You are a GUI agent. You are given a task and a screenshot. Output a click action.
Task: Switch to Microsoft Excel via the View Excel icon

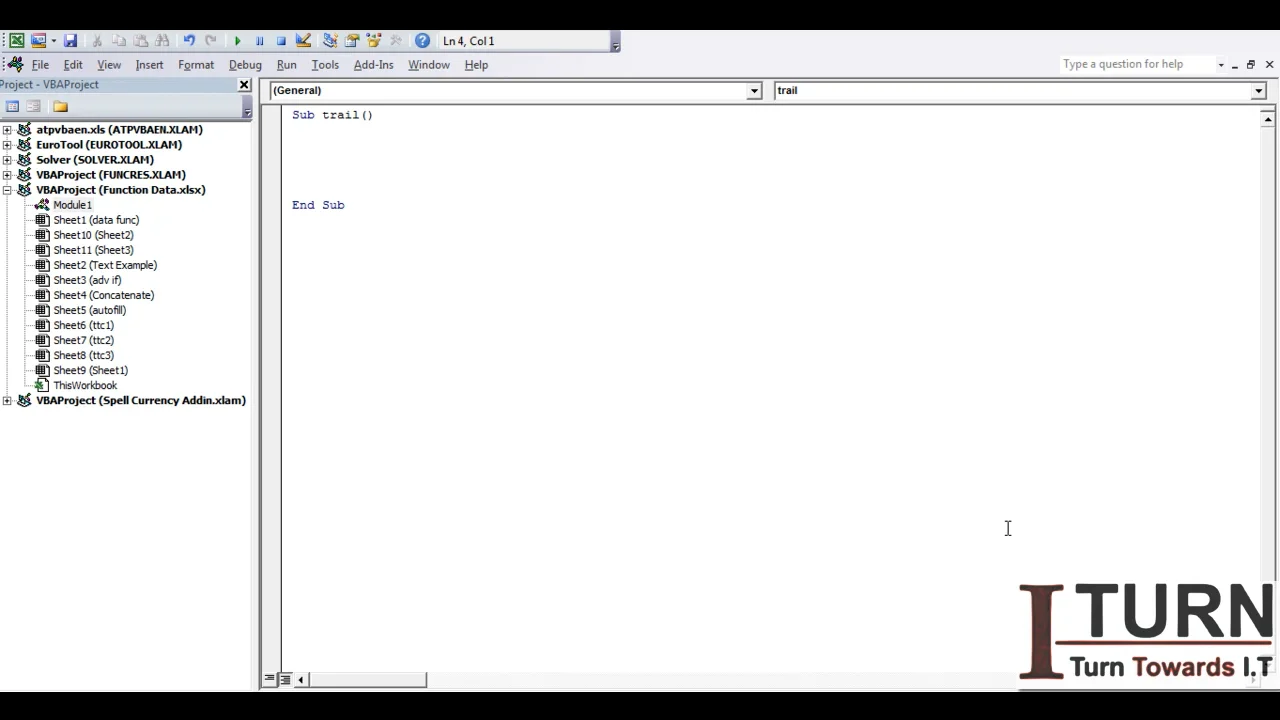[x=17, y=41]
